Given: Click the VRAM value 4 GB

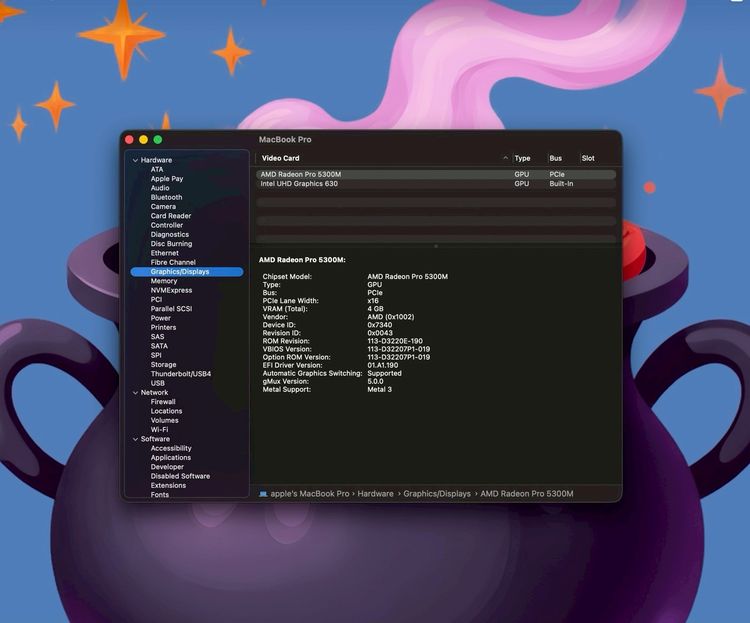Looking at the screenshot, I should [x=375, y=309].
